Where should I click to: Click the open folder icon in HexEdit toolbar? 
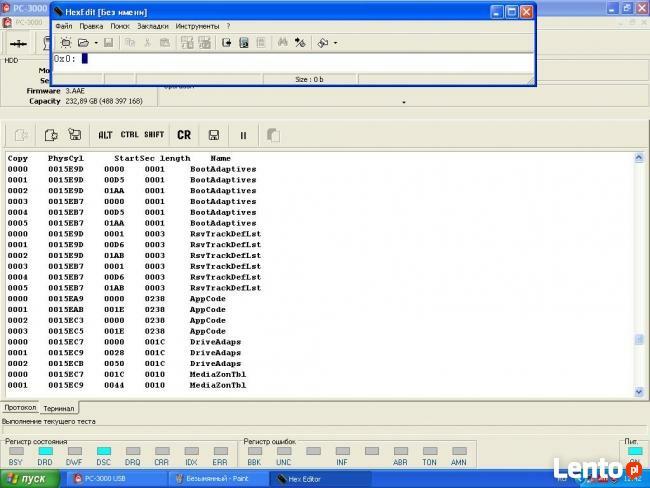(84, 43)
